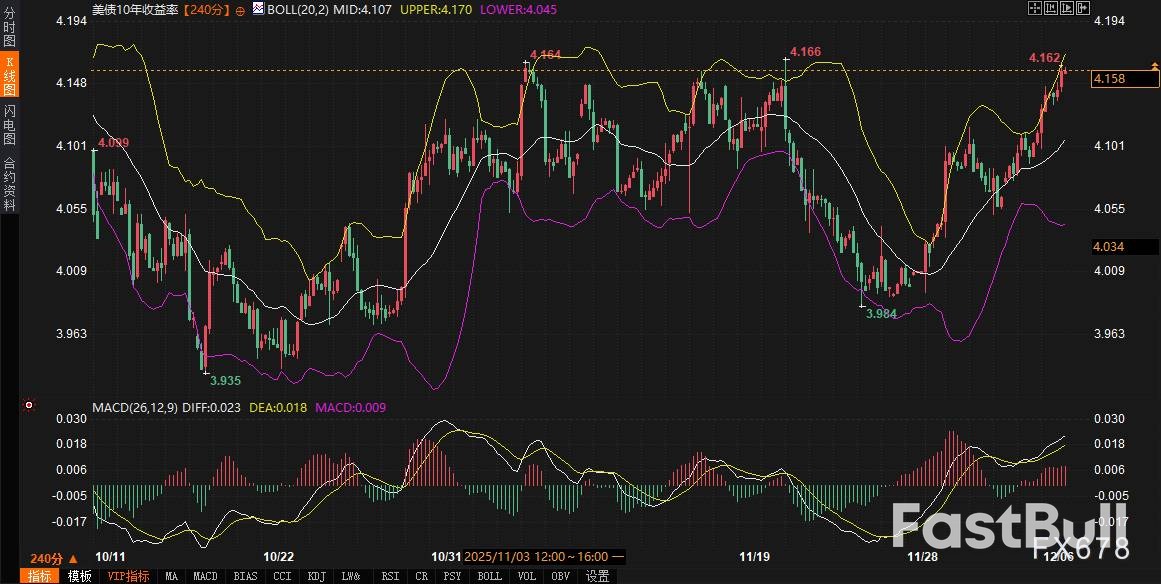The height and width of the screenshot is (584, 1161).
Task: Open the 合约资料 sidebar tab
Action: pos(9,183)
